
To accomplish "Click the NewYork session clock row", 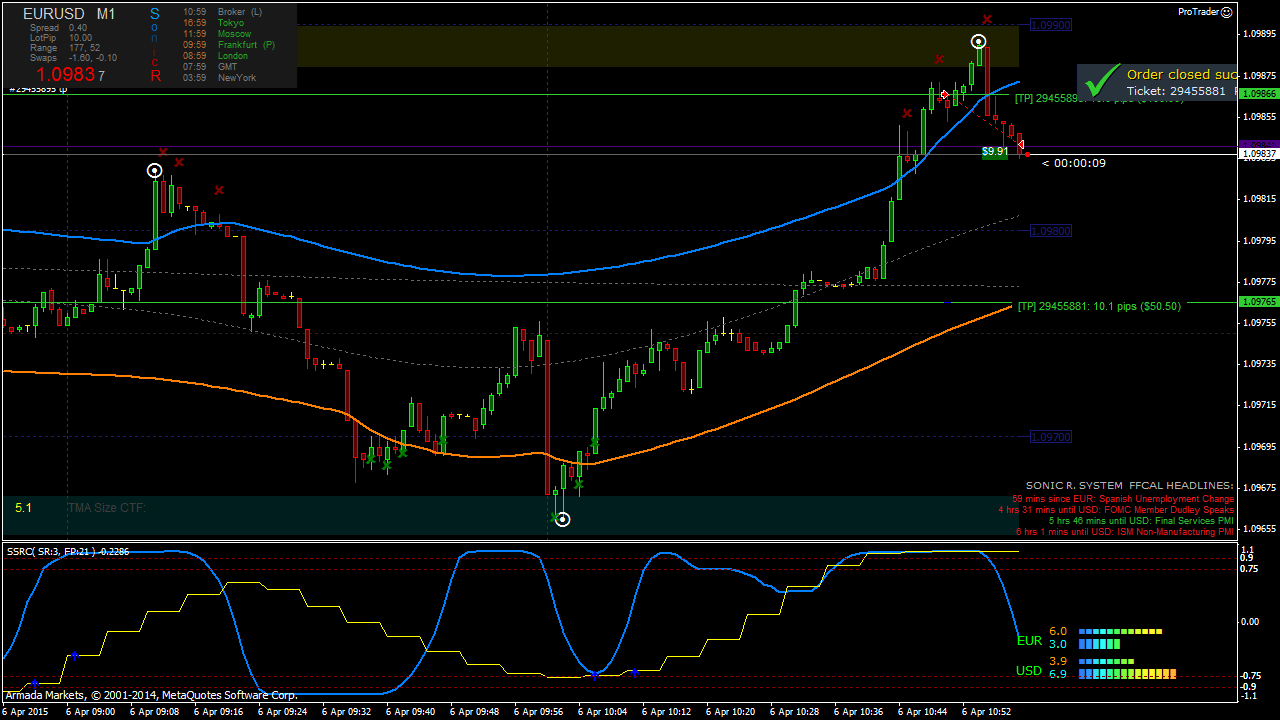I will click(219, 78).
